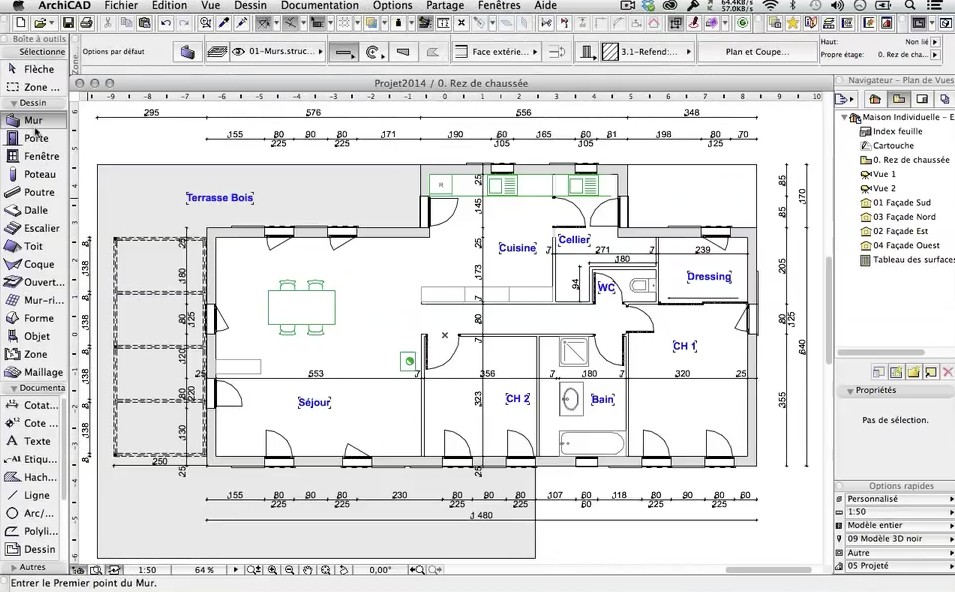Open wall default settings dialog icon
Screen dimensions: 955x592
pos(188,52)
